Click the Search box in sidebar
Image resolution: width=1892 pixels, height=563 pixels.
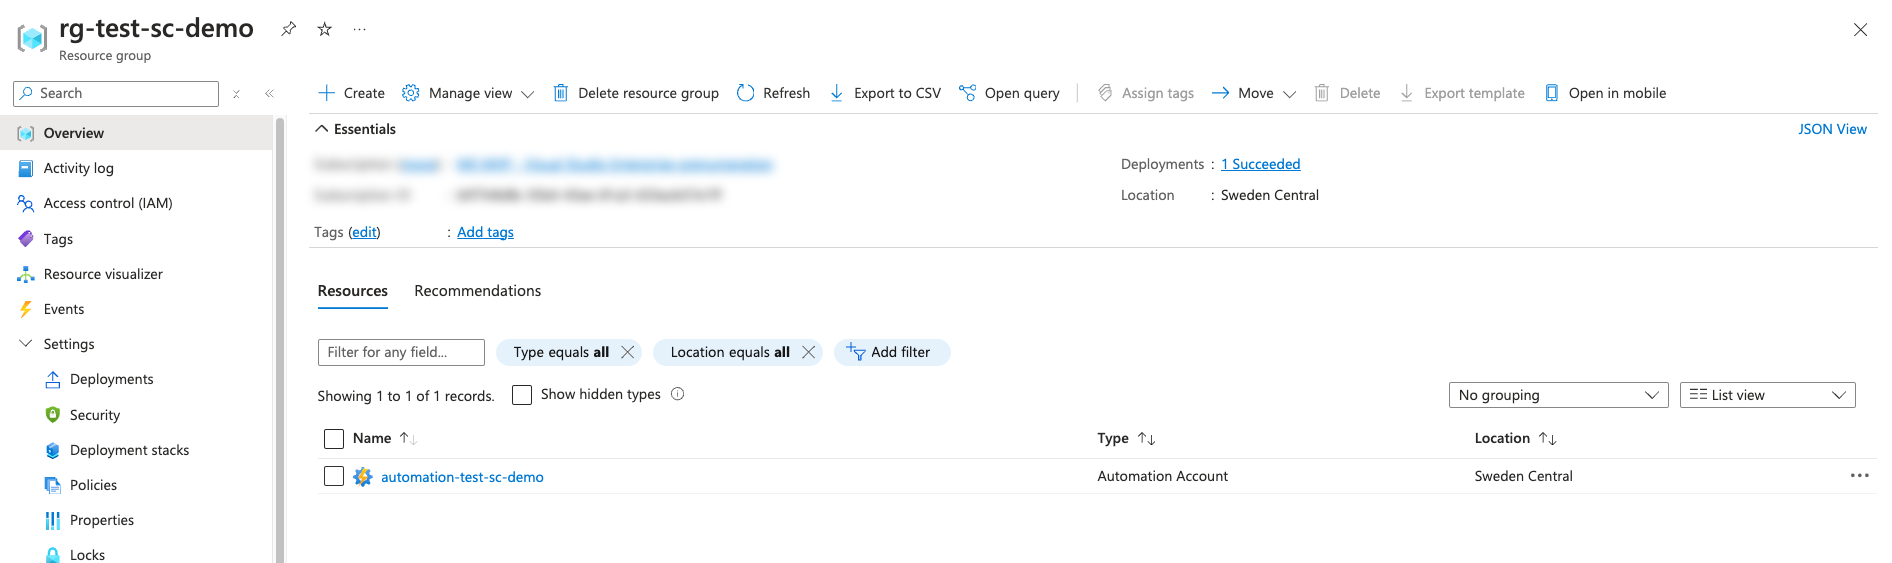click(x=116, y=93)
